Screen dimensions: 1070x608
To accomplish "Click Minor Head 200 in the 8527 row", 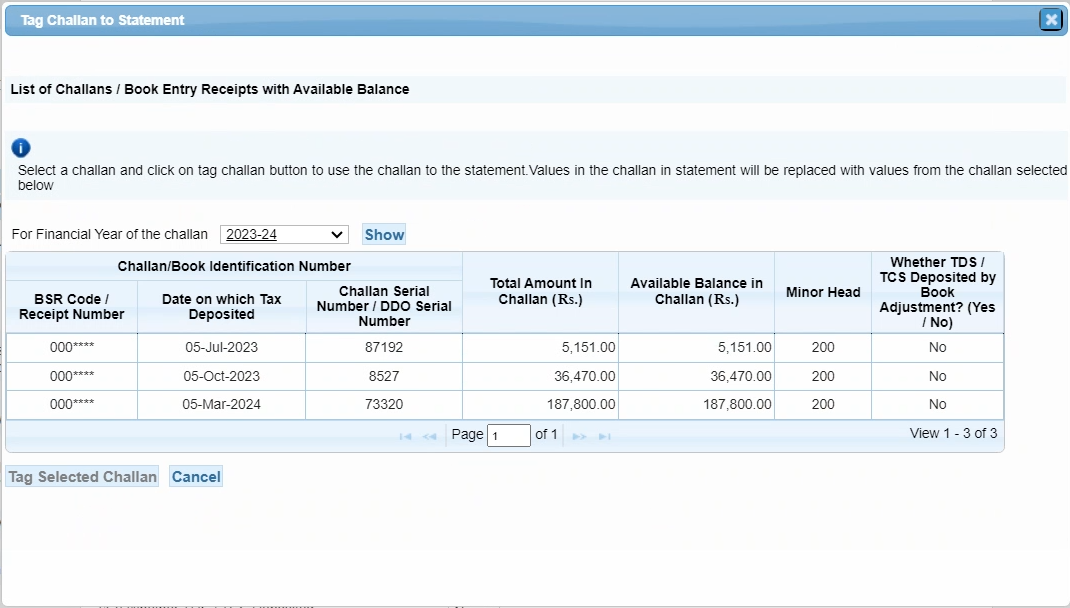I will click(x=823, y=376).
